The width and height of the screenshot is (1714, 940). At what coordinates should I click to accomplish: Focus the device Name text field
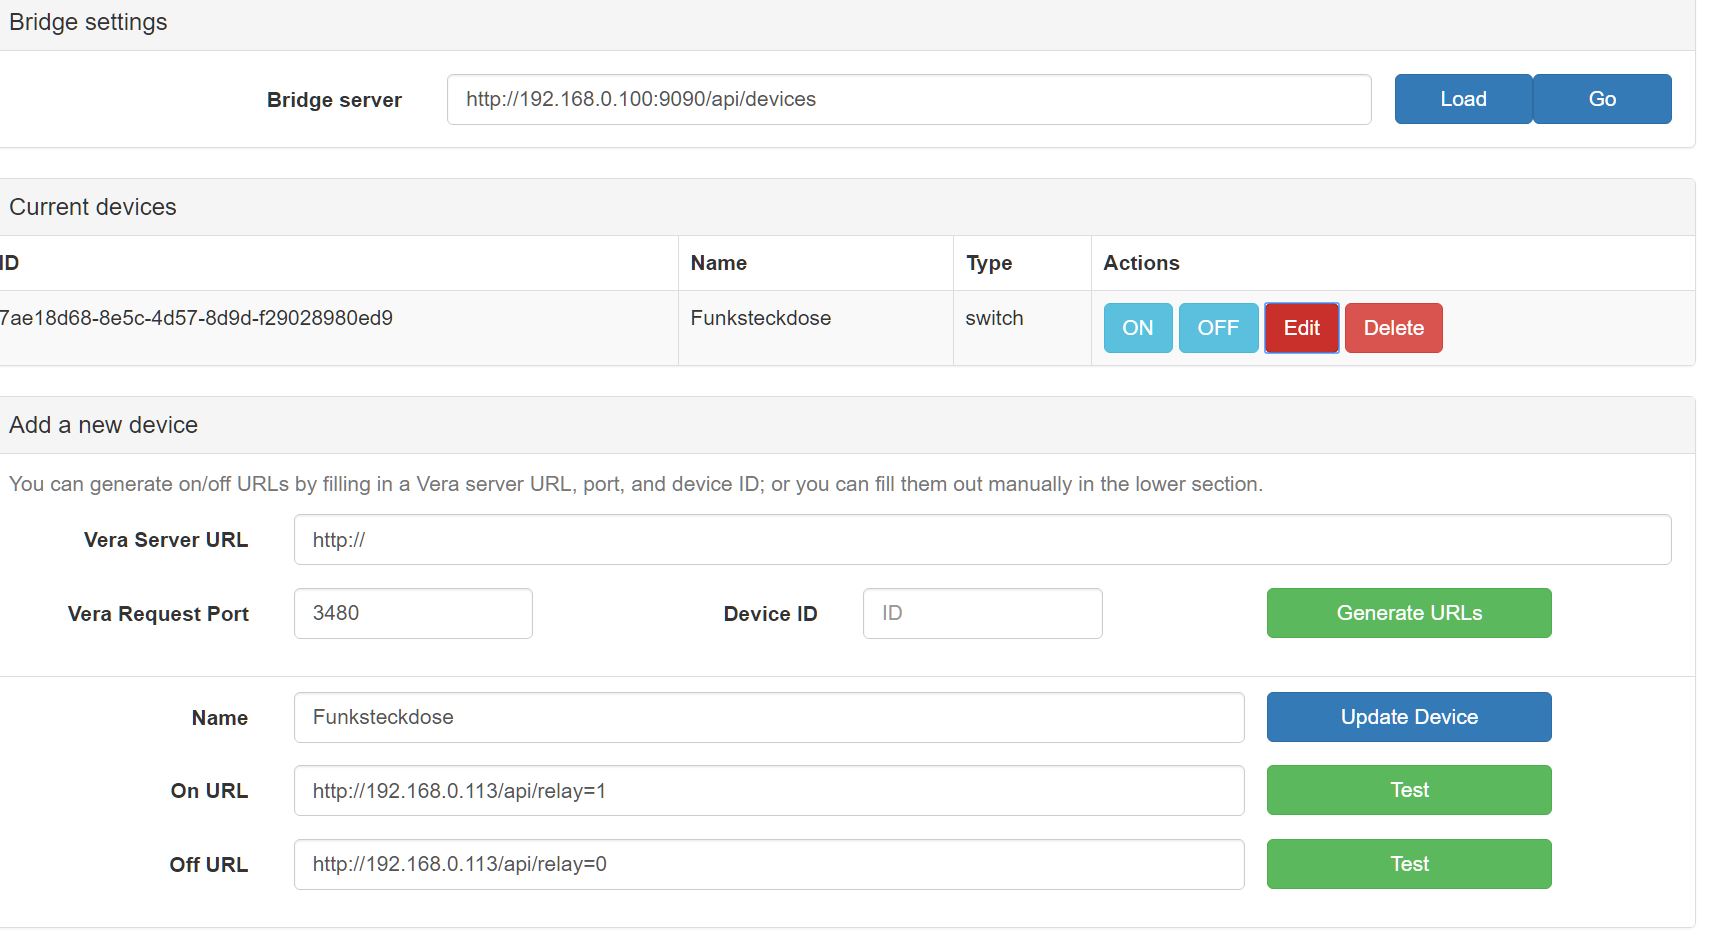pos(768,717)
